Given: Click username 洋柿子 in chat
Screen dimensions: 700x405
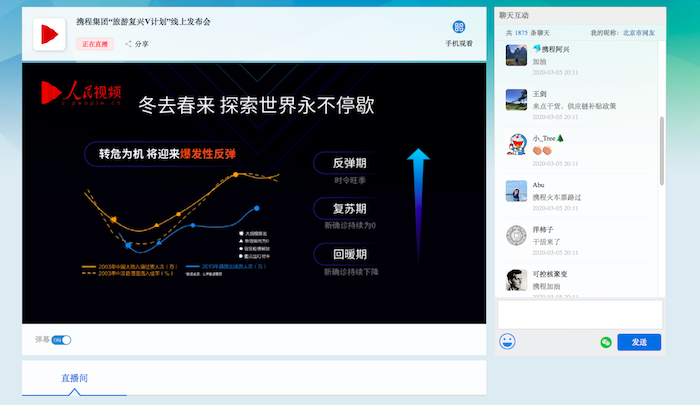Looking at the screenshot, I should [x=543, y=230].
